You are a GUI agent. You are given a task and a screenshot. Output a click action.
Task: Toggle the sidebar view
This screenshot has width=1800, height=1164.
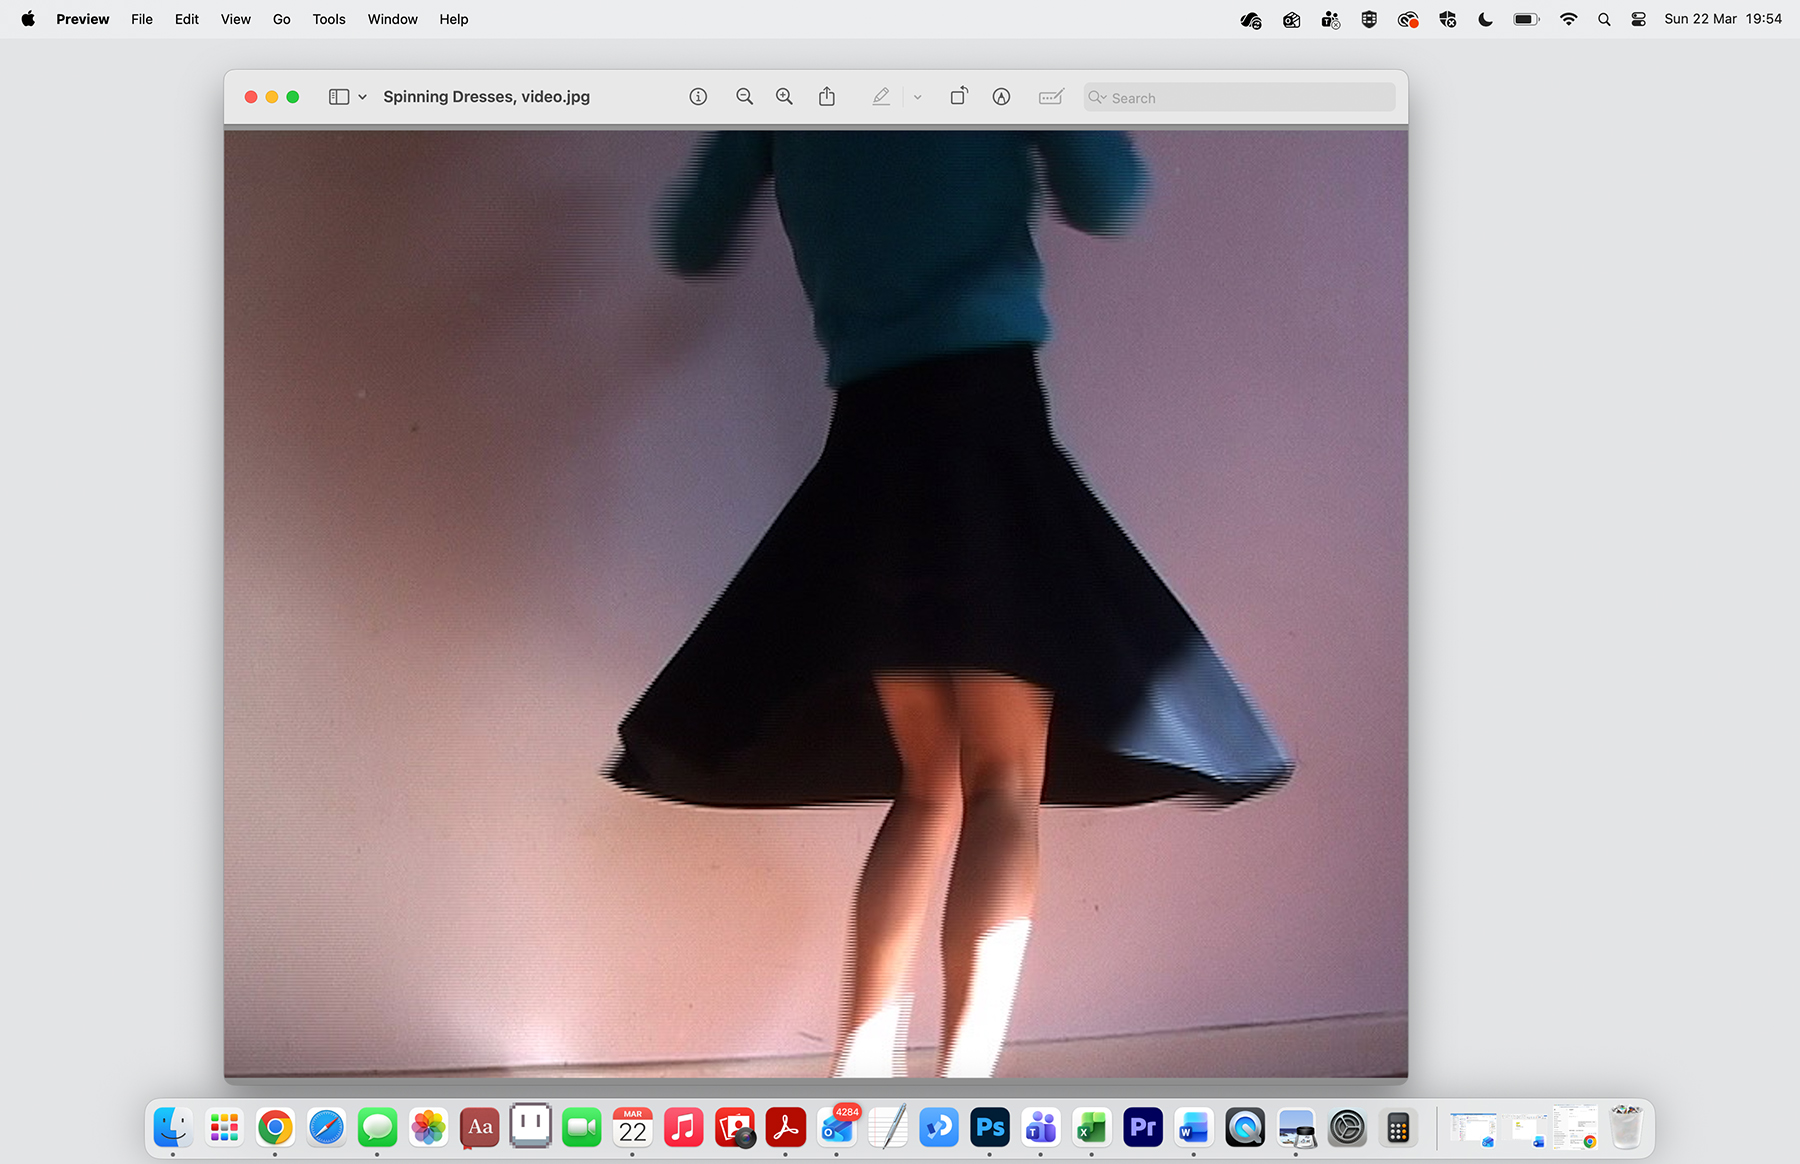337,96
